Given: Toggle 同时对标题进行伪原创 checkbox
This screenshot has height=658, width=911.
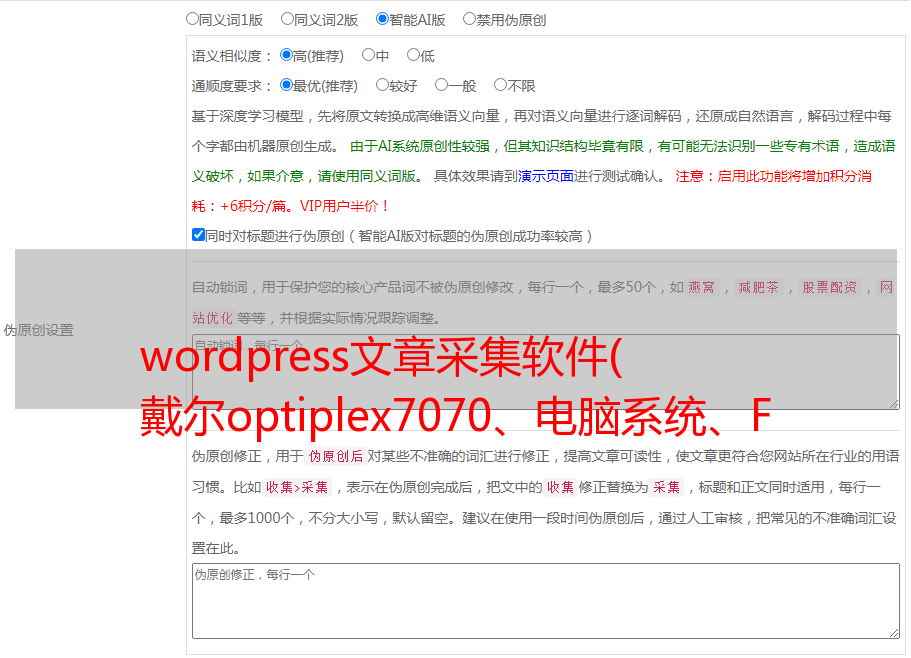Looking at the screenshot, I should click(198, 235).
